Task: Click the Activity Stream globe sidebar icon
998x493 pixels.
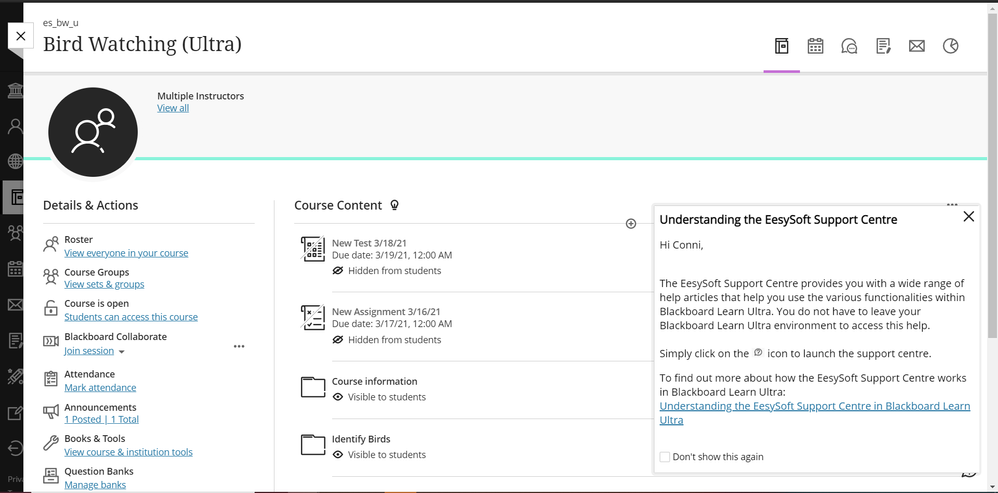Action: pyautogui.click(x=15, y=161)
